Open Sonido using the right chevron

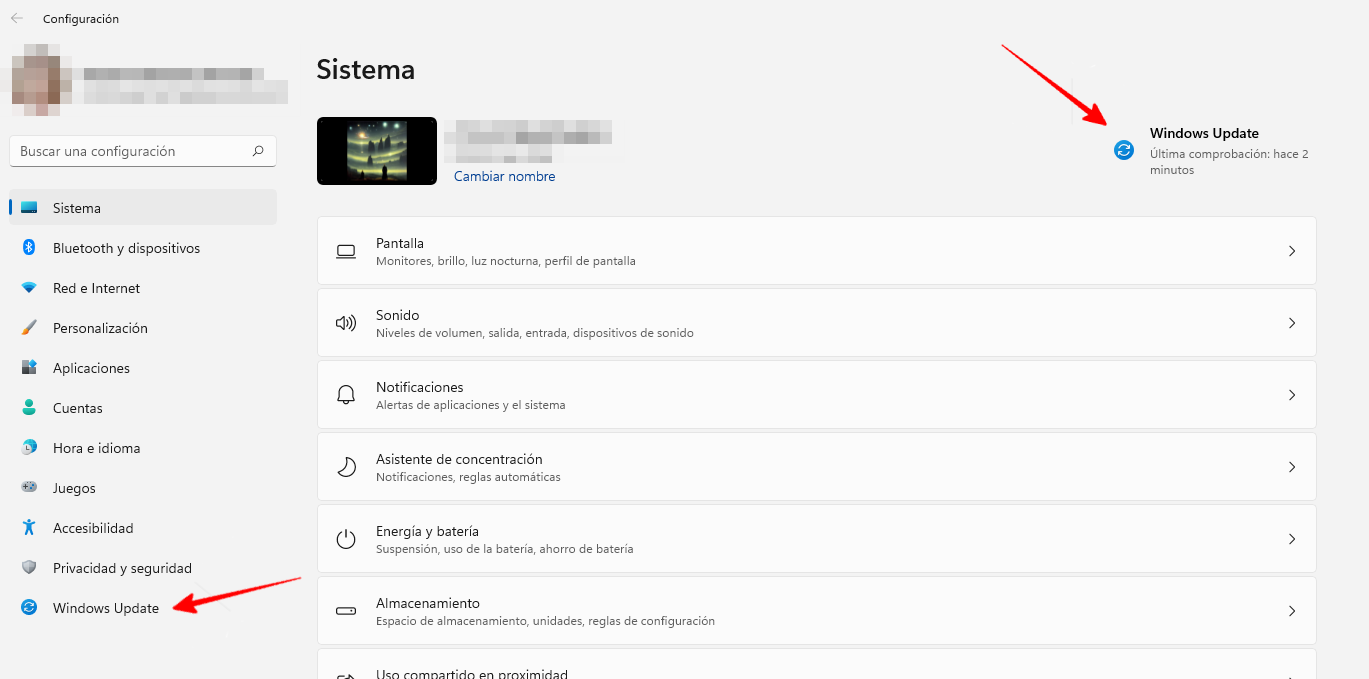coord(1292,323)
